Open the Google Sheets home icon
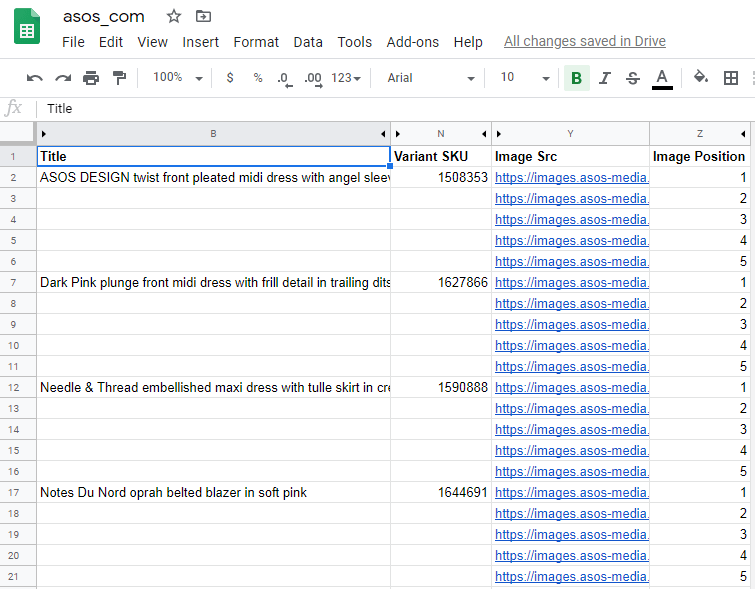 (x=27, y=26)
